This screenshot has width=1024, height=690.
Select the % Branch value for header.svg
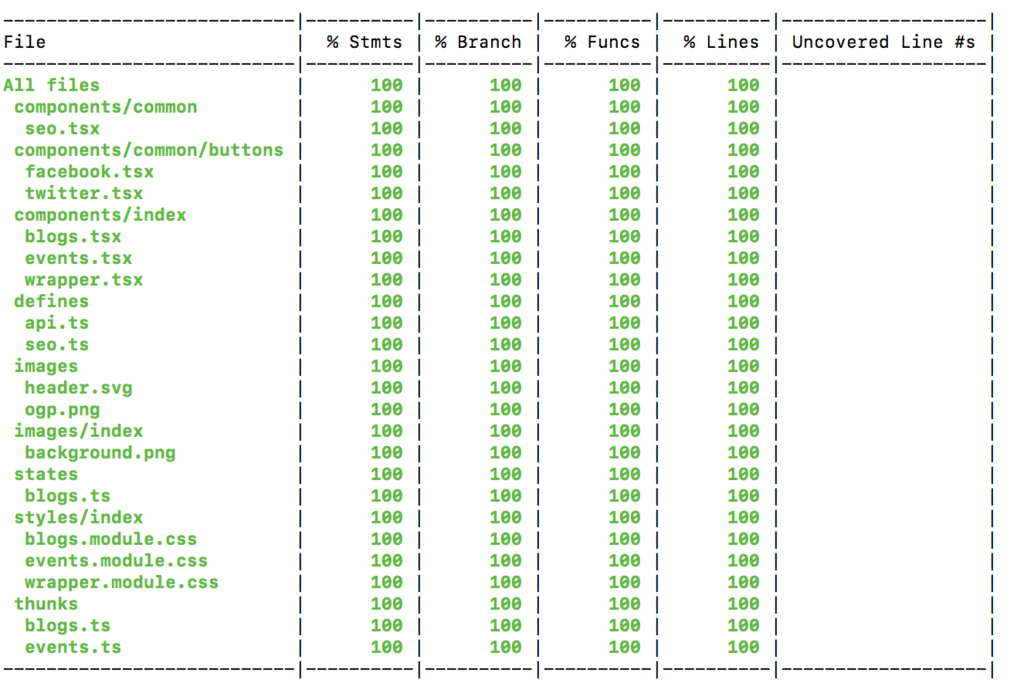505,388
